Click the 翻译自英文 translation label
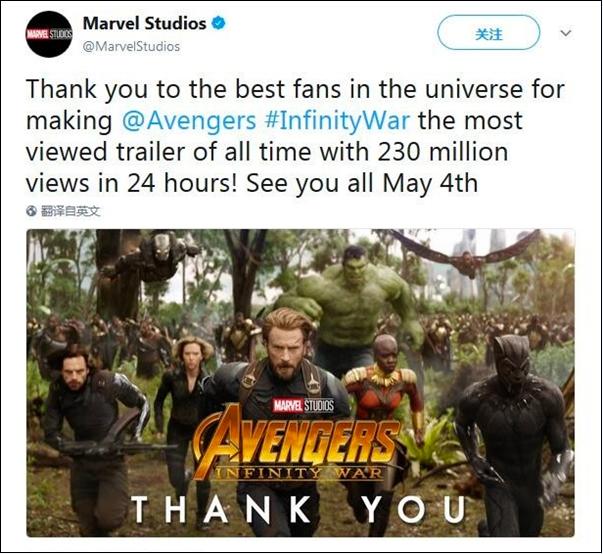 (x=70, y=211)
